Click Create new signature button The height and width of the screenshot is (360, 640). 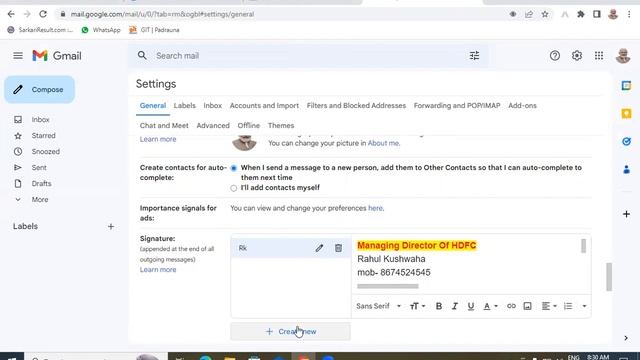point(290,331)
